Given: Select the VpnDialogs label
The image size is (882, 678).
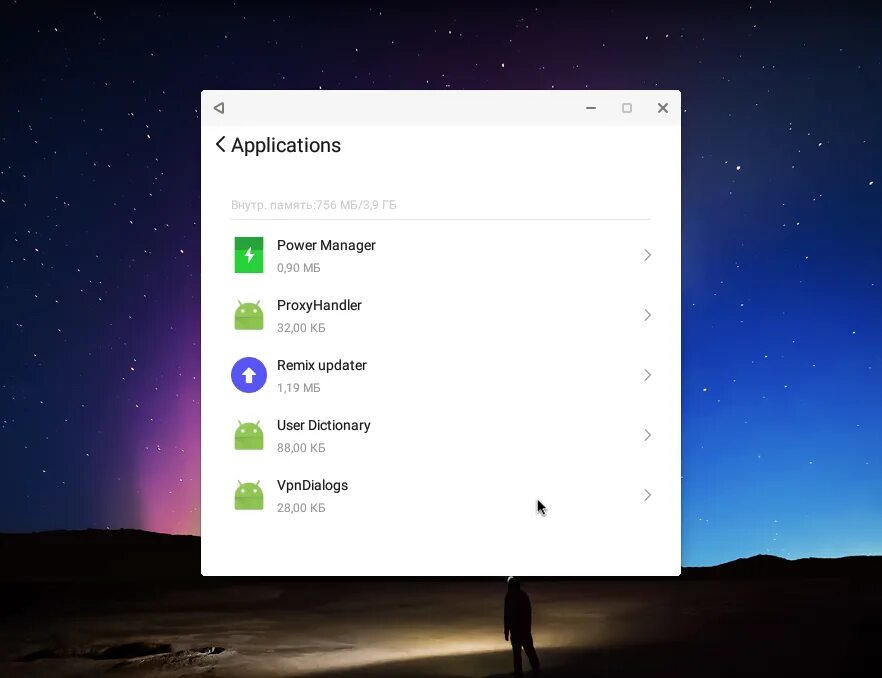Looking at the screenshot, I should coord(312,485).
